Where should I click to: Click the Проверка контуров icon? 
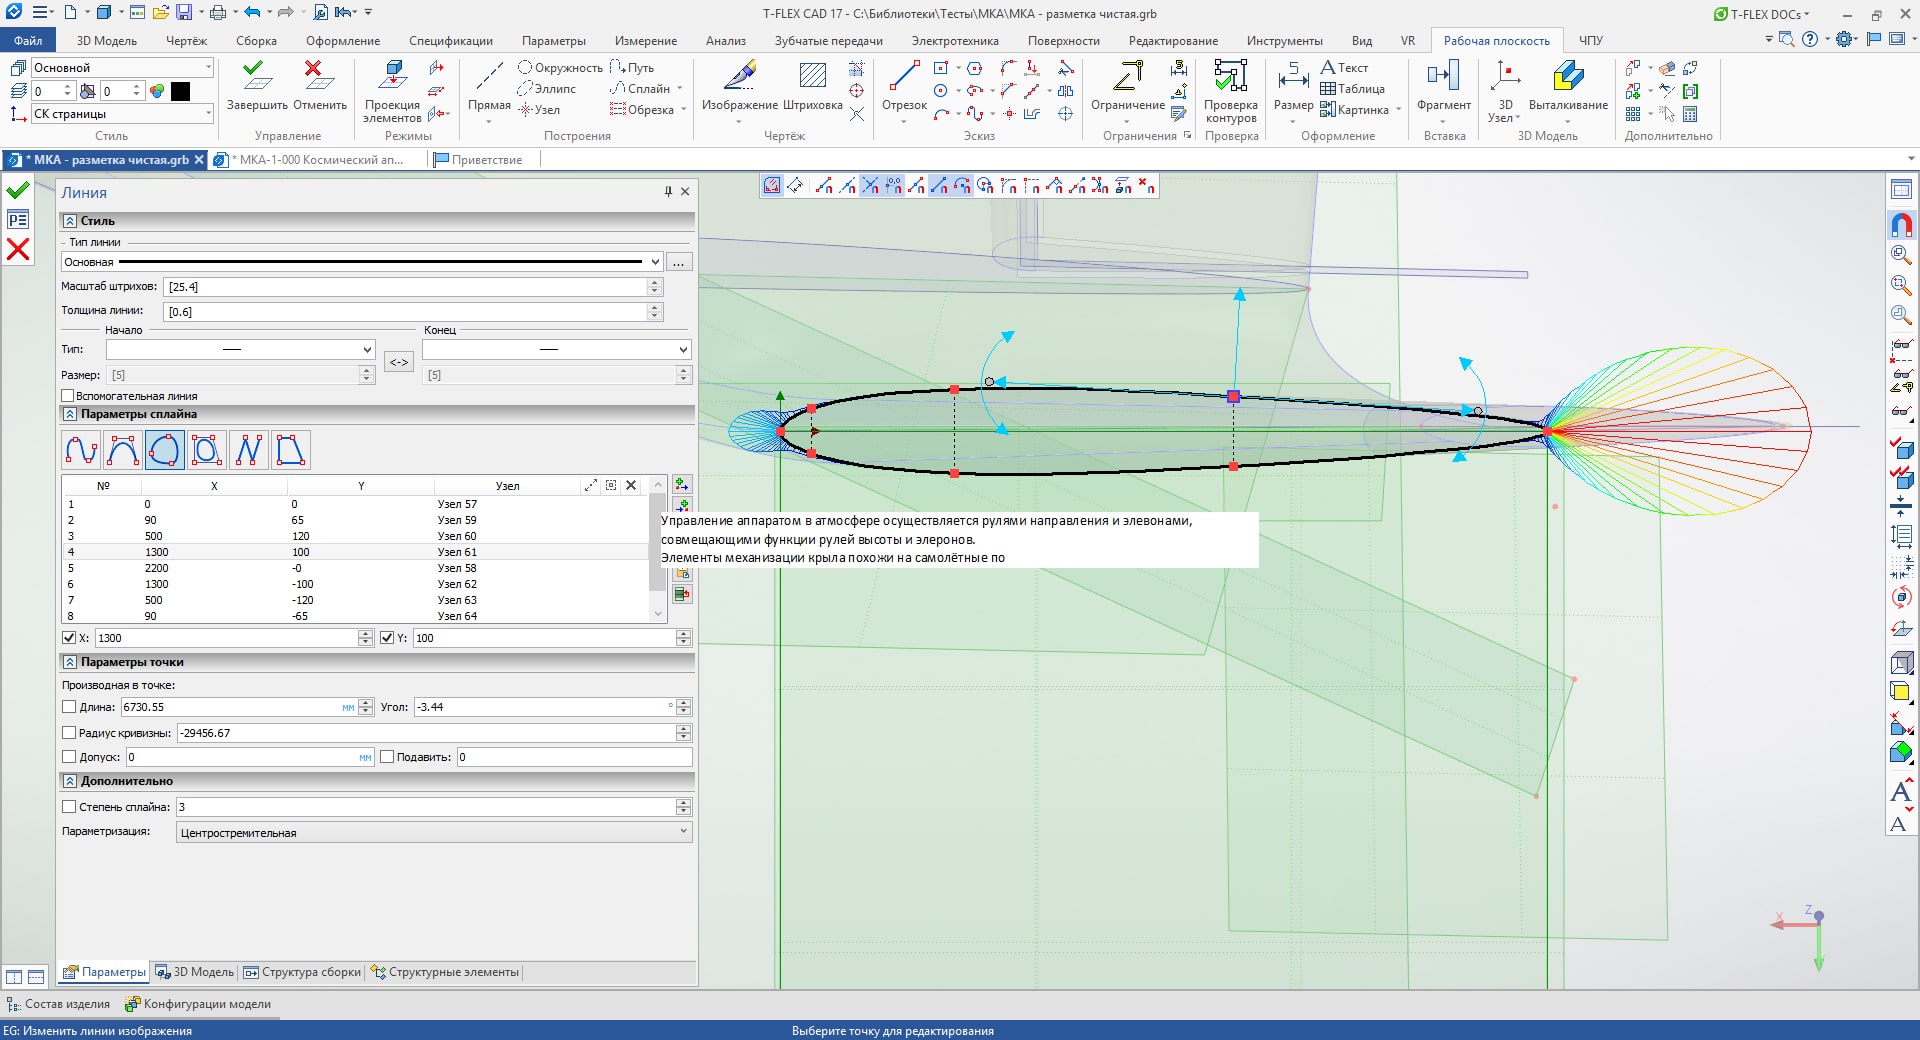pyautogui.click(x=1230, y=76)
